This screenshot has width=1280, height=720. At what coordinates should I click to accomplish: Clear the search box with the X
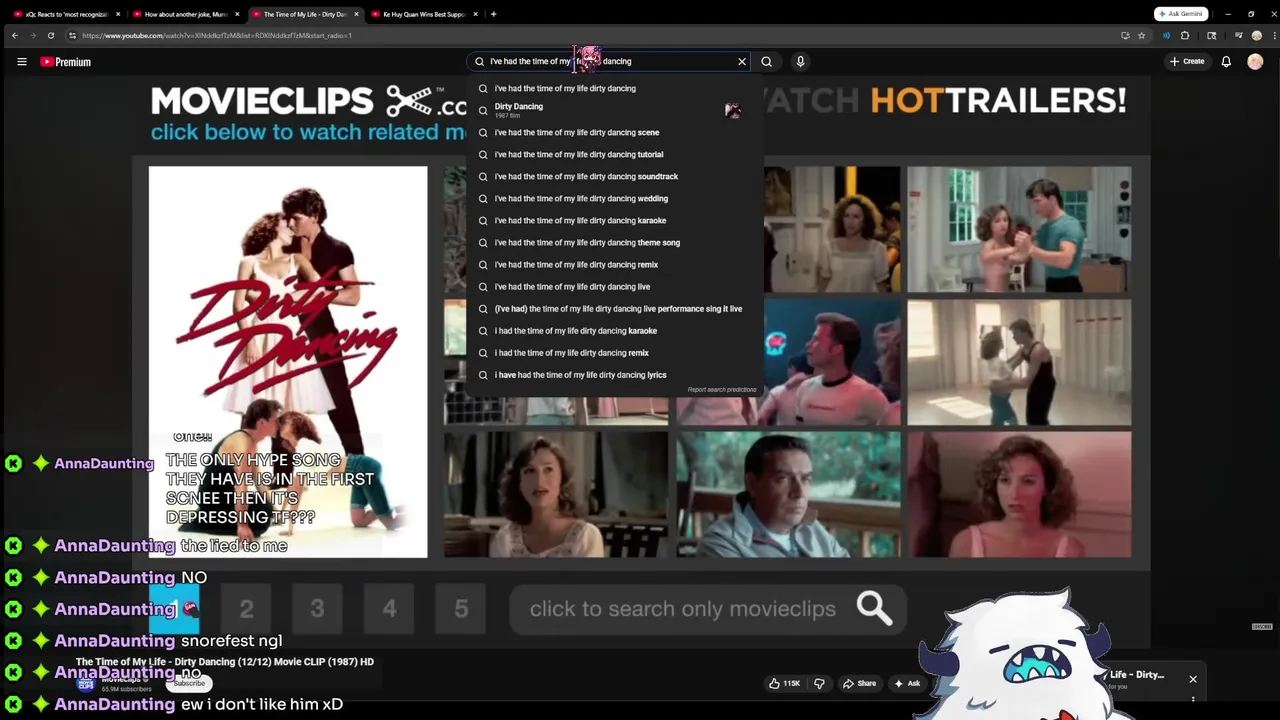click(x=742, y=61)
